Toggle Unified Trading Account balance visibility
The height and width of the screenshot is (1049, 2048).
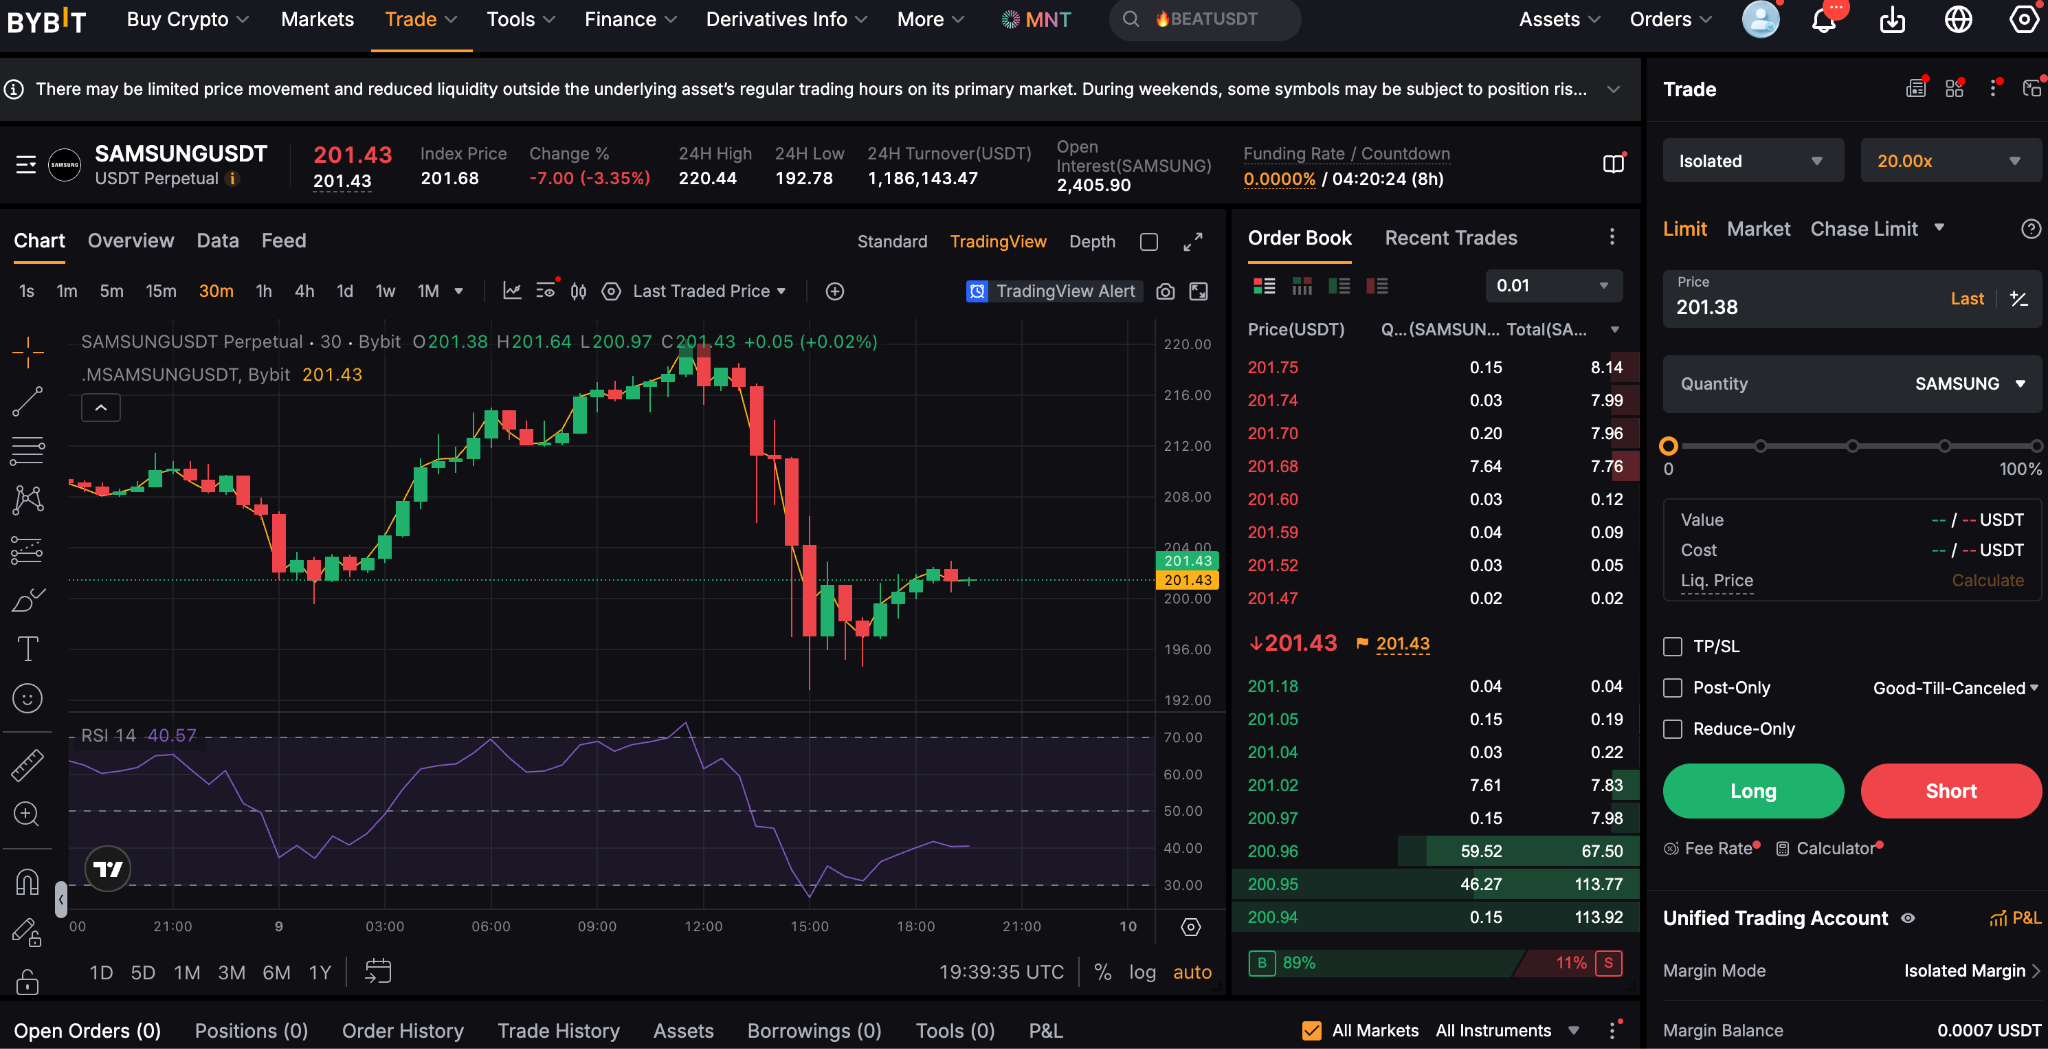(1908, 918)
